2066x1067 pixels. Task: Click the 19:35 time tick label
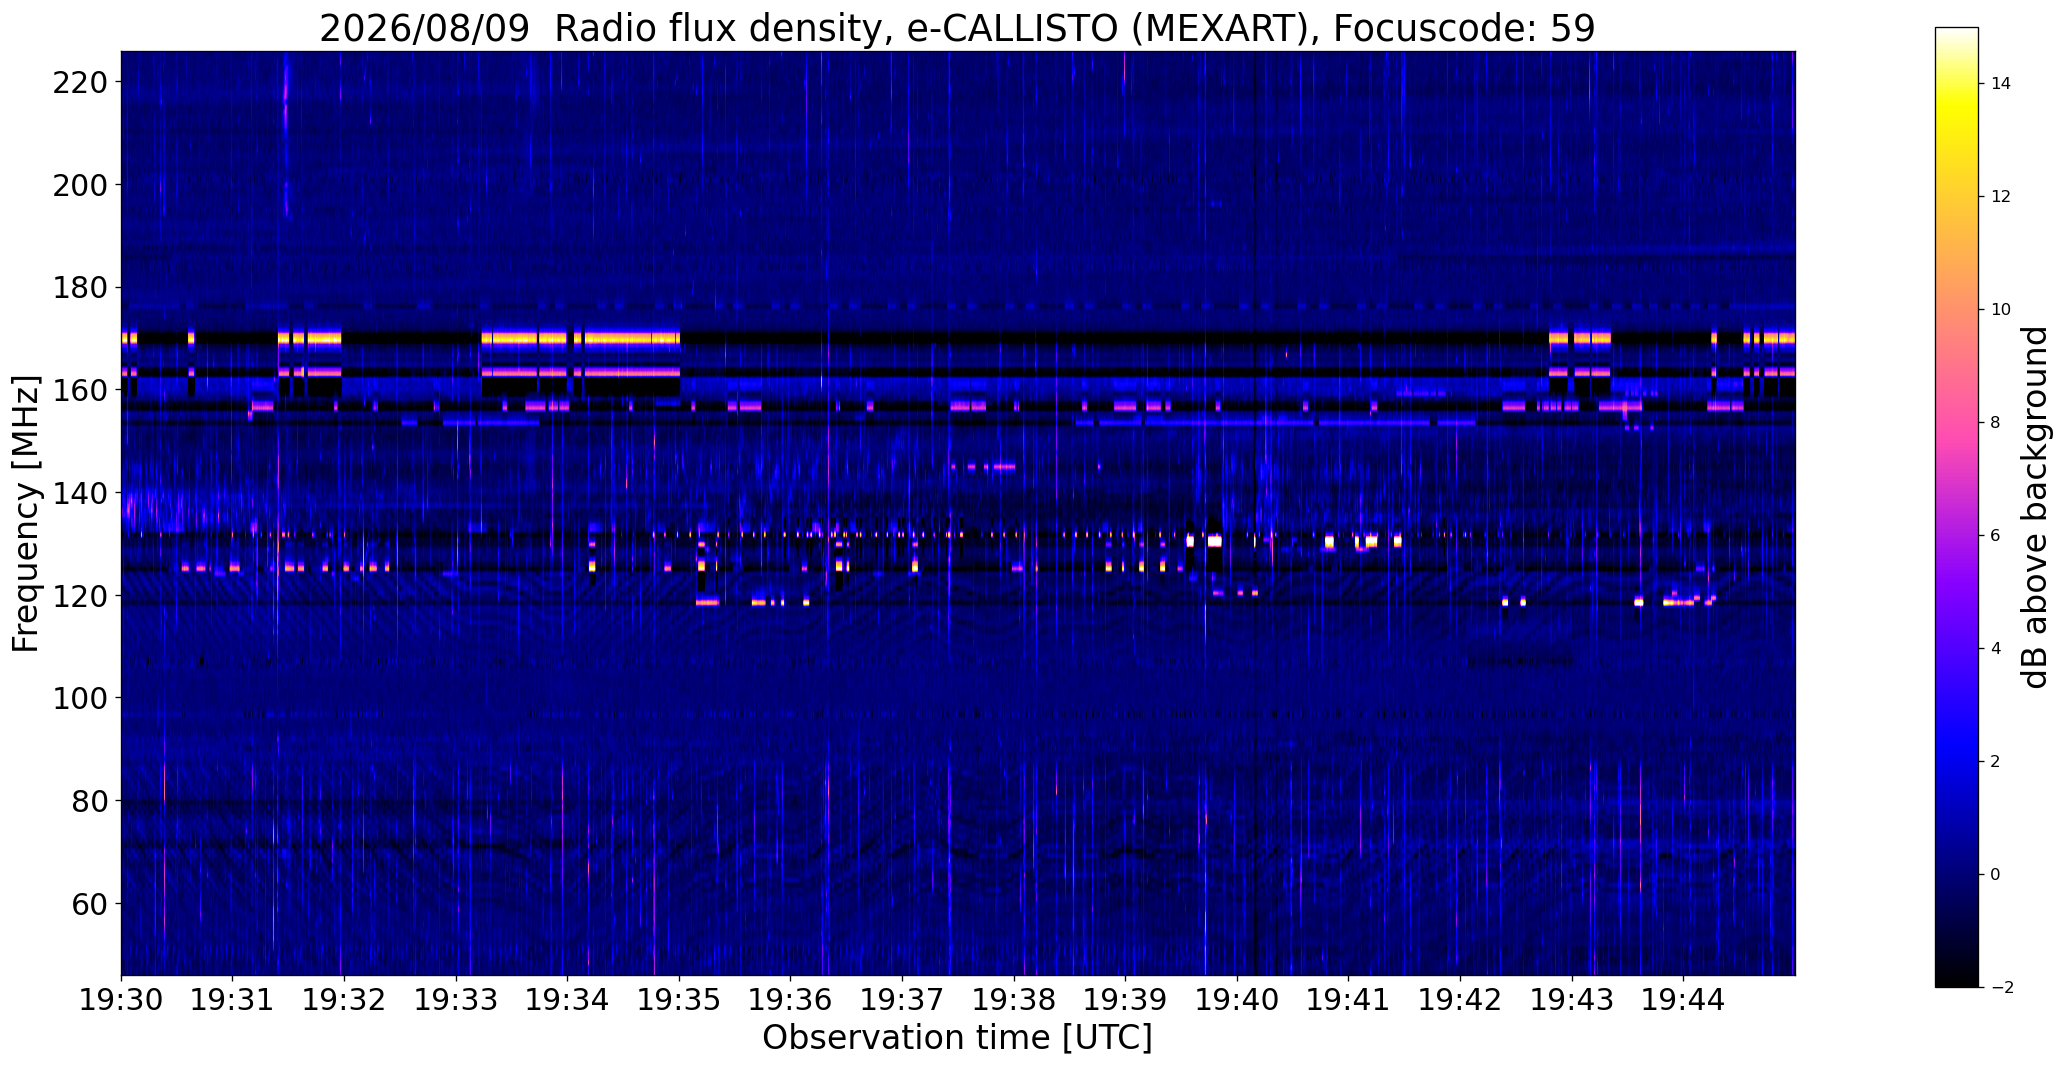click(x=679, y=999)
